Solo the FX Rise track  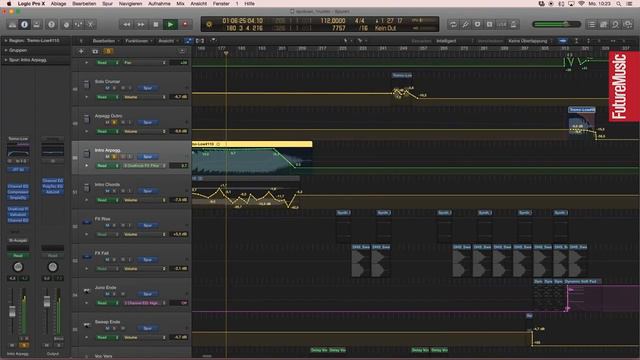coord(114,225)
